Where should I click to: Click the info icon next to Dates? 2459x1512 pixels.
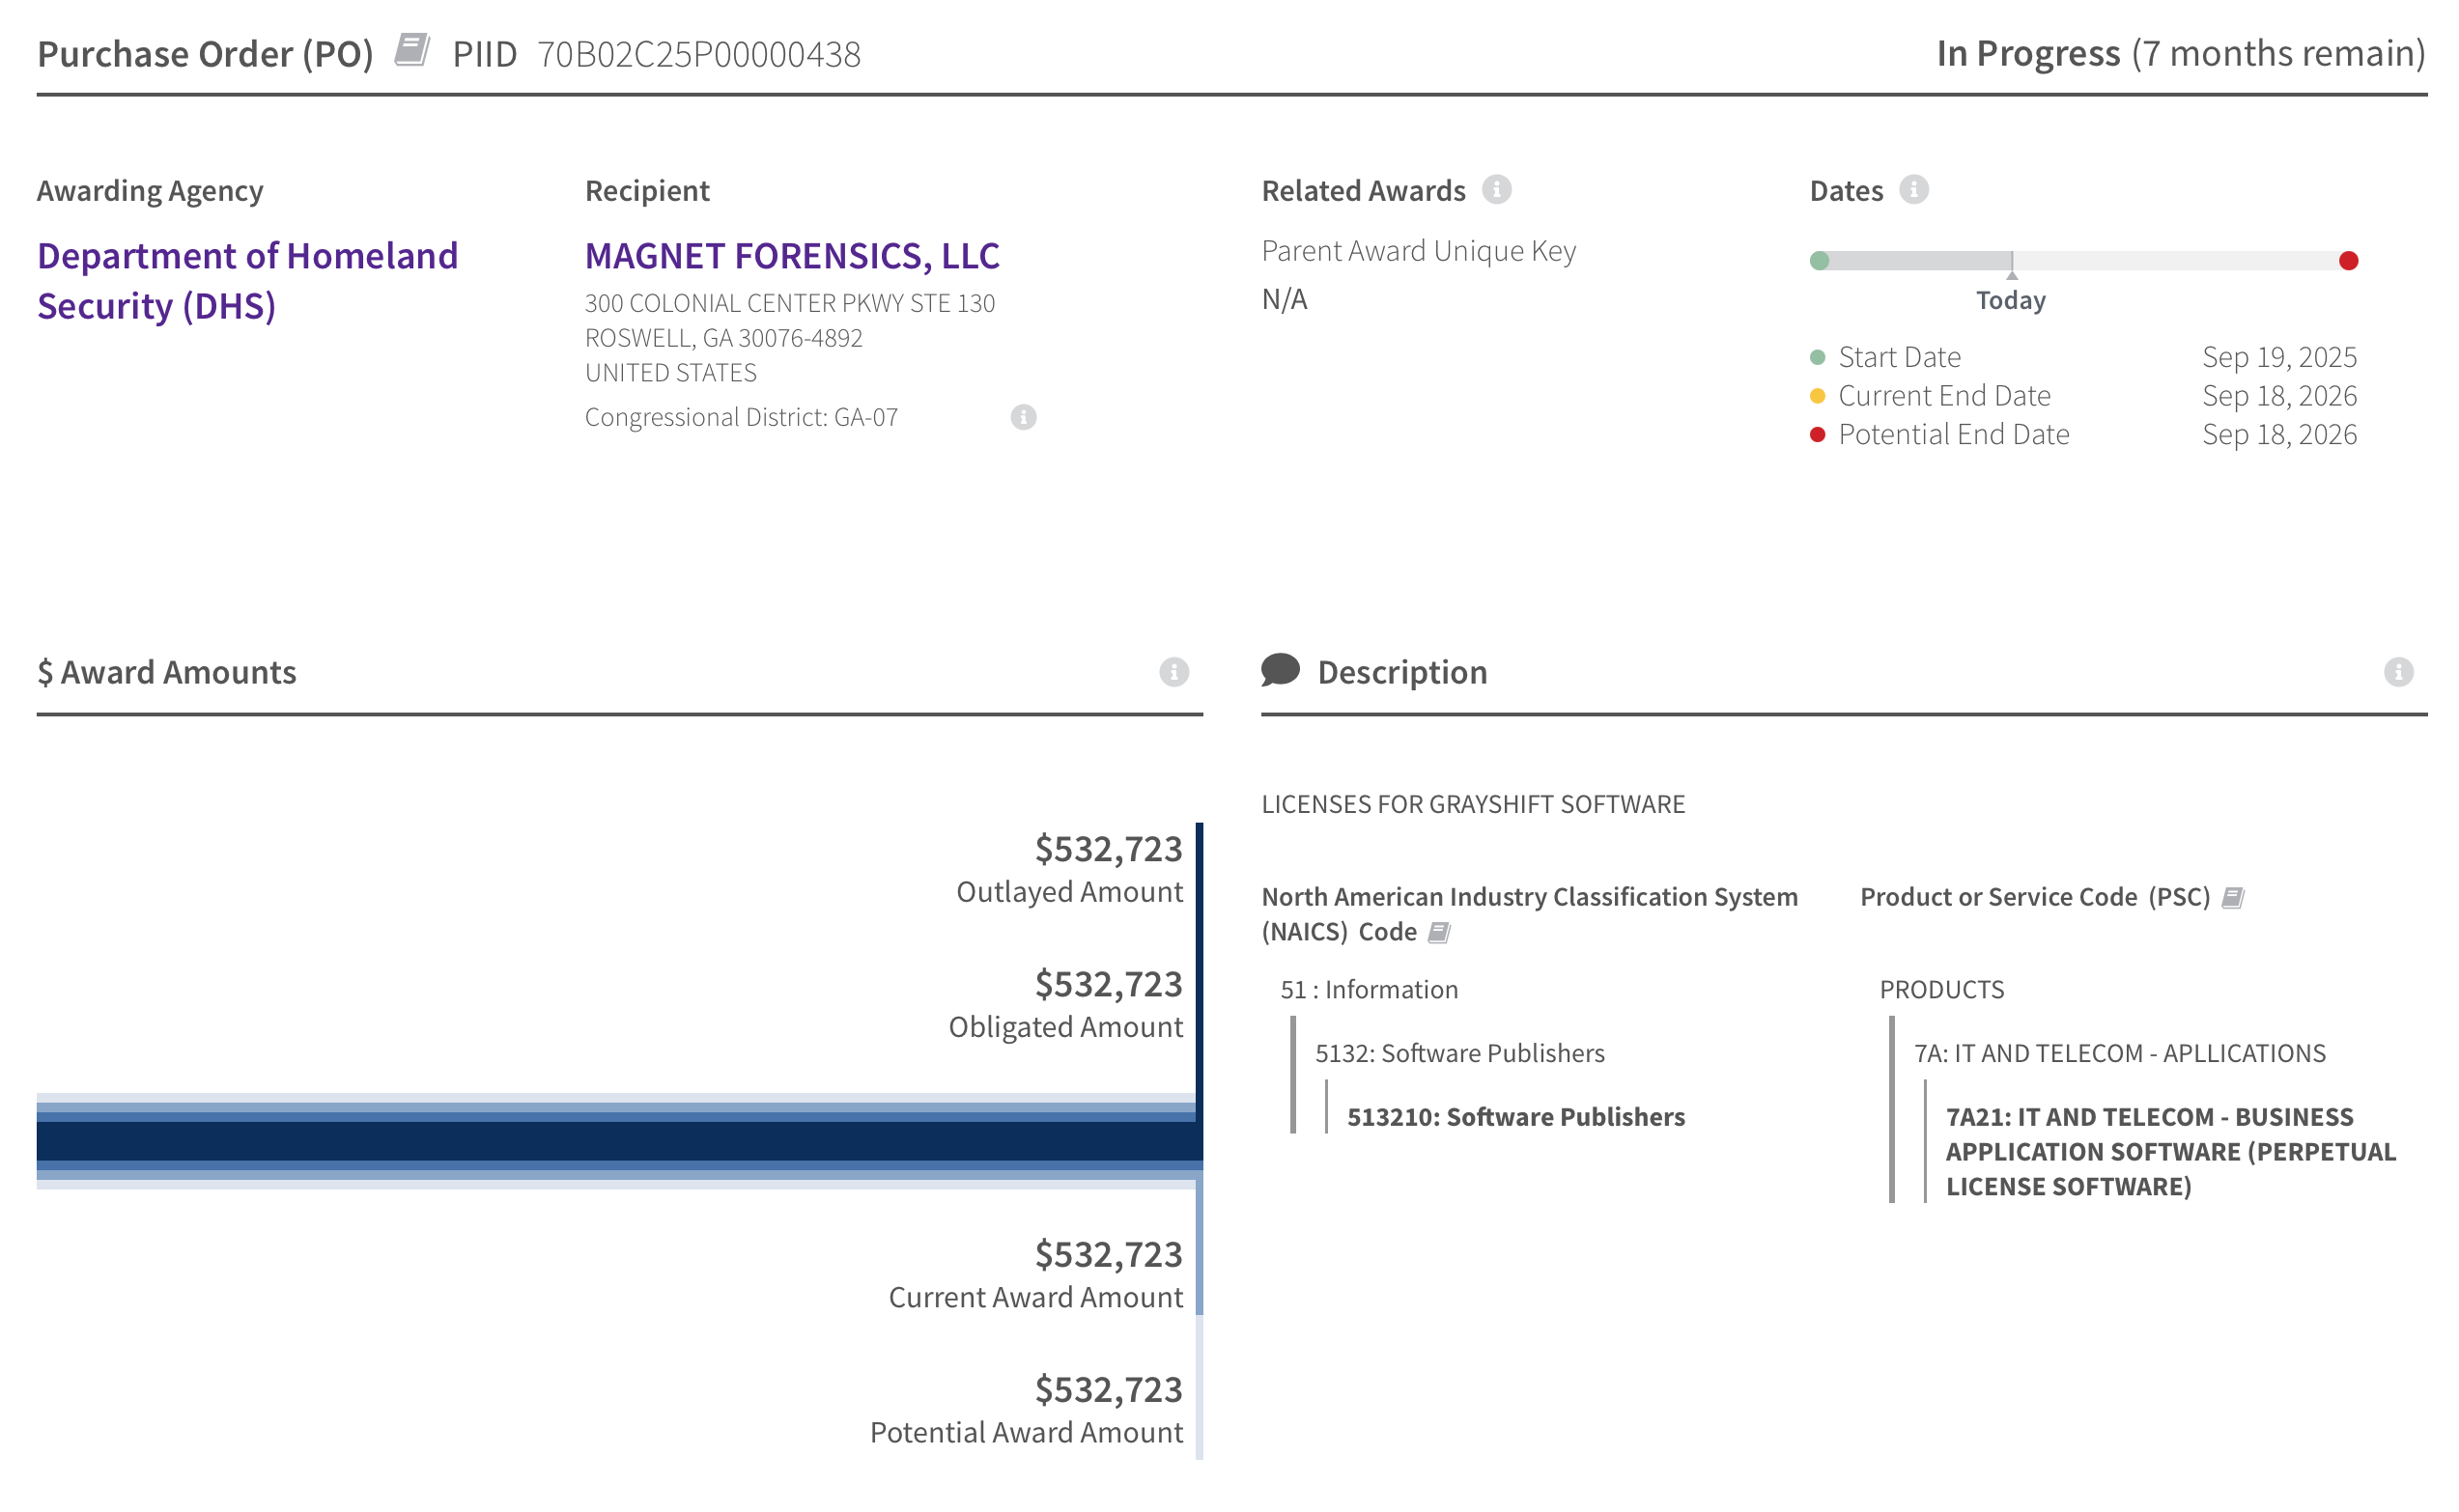pos(1913,189)
